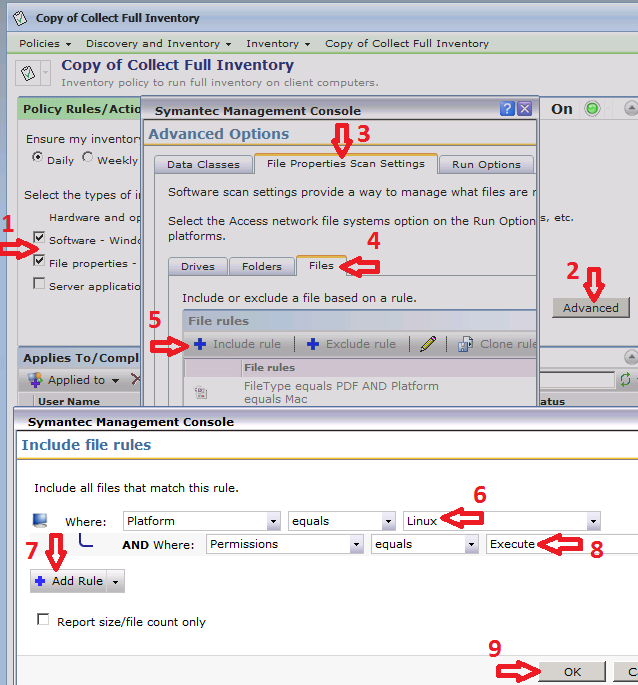
Task: Click the Add Rule button
Action: pos(68,581)
